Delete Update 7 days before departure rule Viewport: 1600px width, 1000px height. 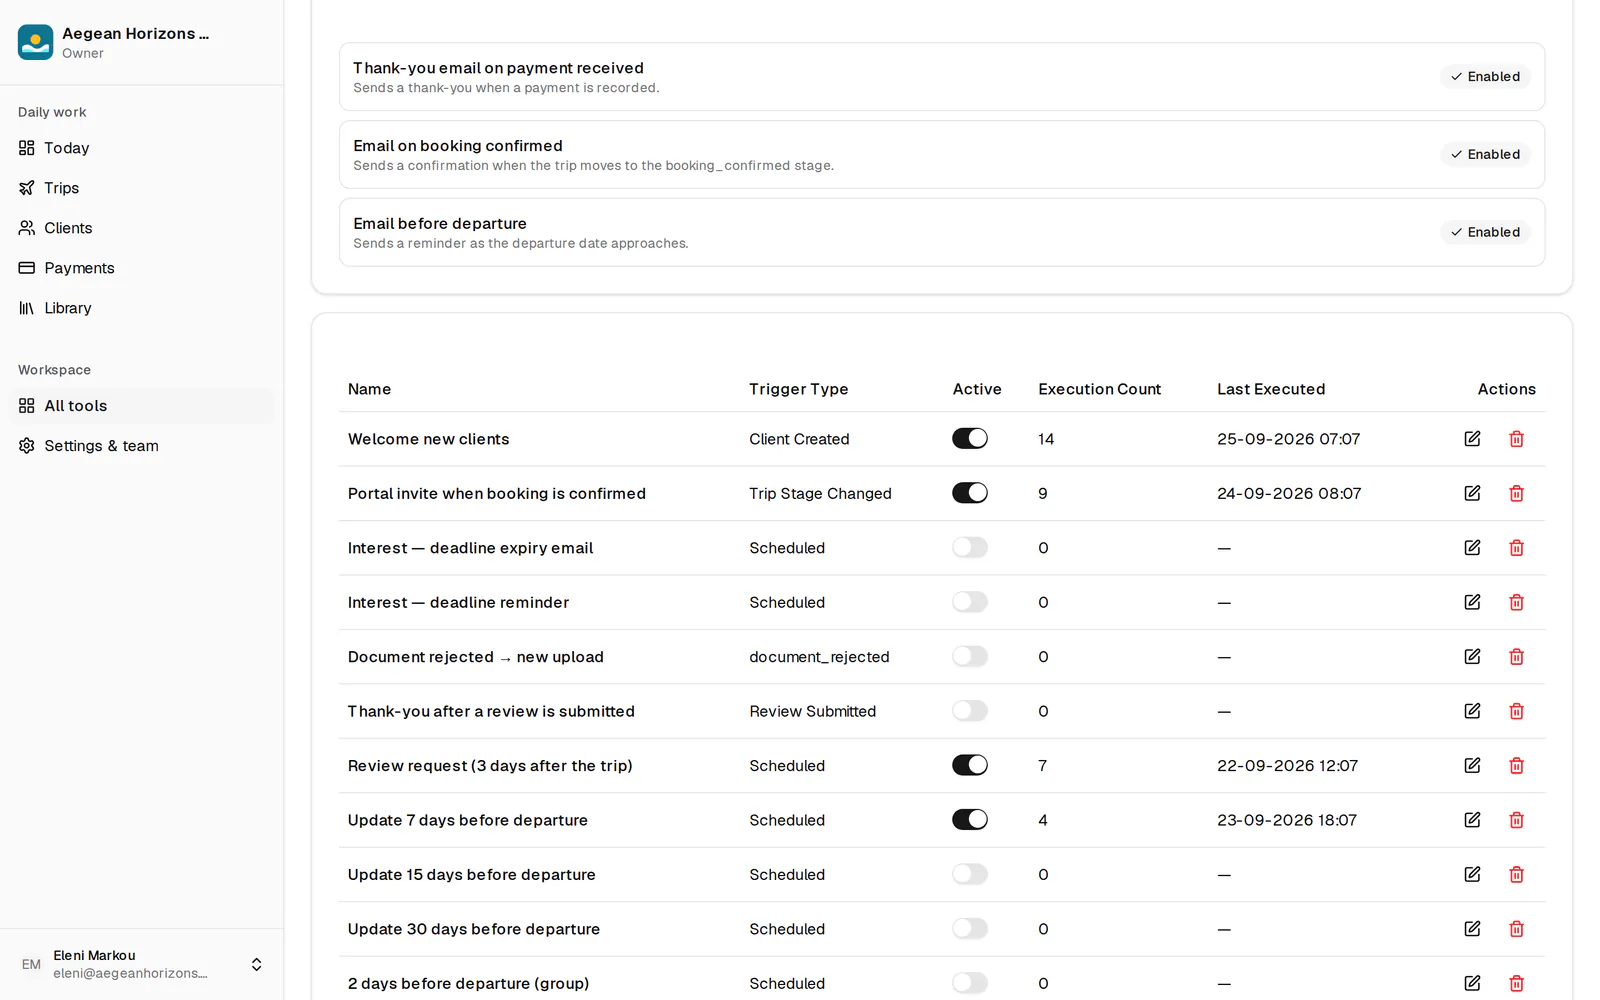pos(1516,820)
